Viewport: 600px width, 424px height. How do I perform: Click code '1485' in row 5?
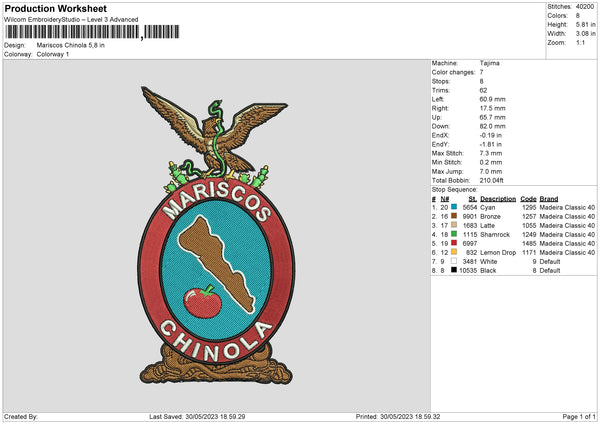(x=529, y=243)
